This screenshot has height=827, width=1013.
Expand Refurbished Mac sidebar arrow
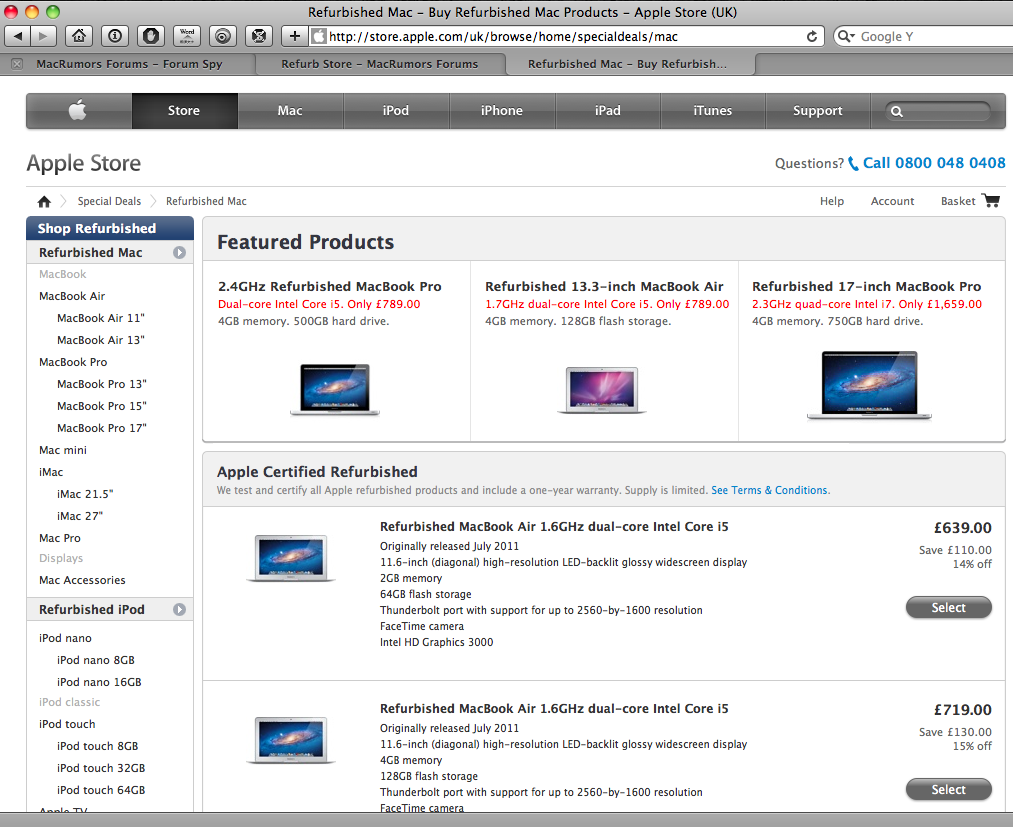pyautogui.click(x=180, y=253)
